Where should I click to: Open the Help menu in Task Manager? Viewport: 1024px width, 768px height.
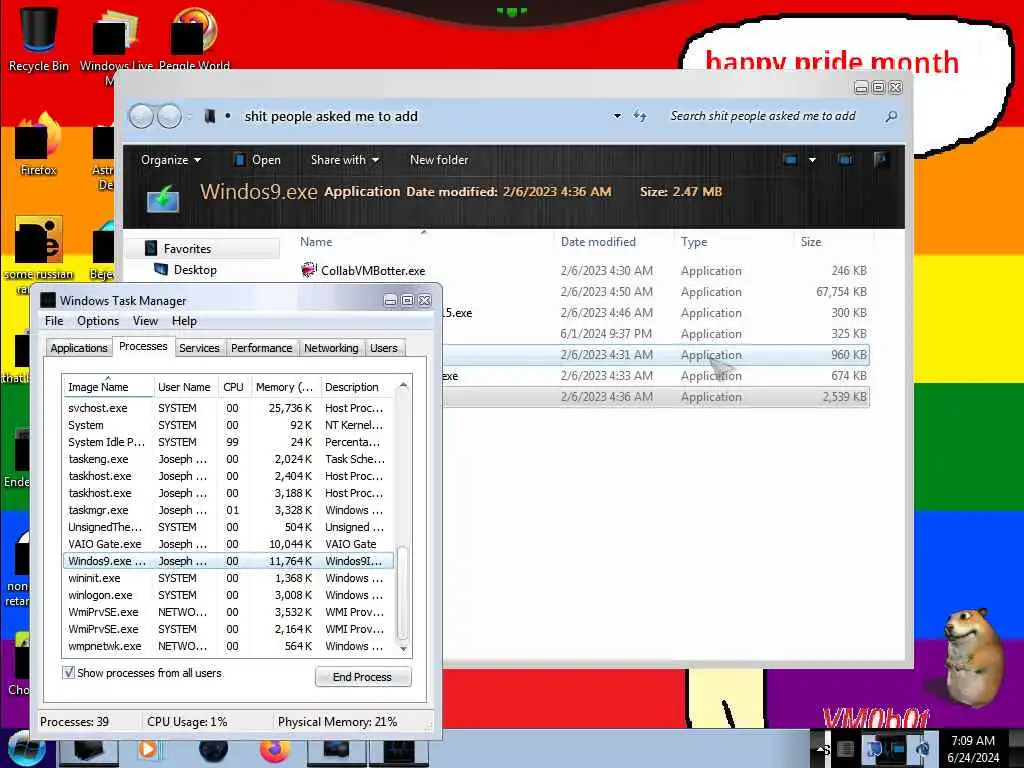point(184,321)
